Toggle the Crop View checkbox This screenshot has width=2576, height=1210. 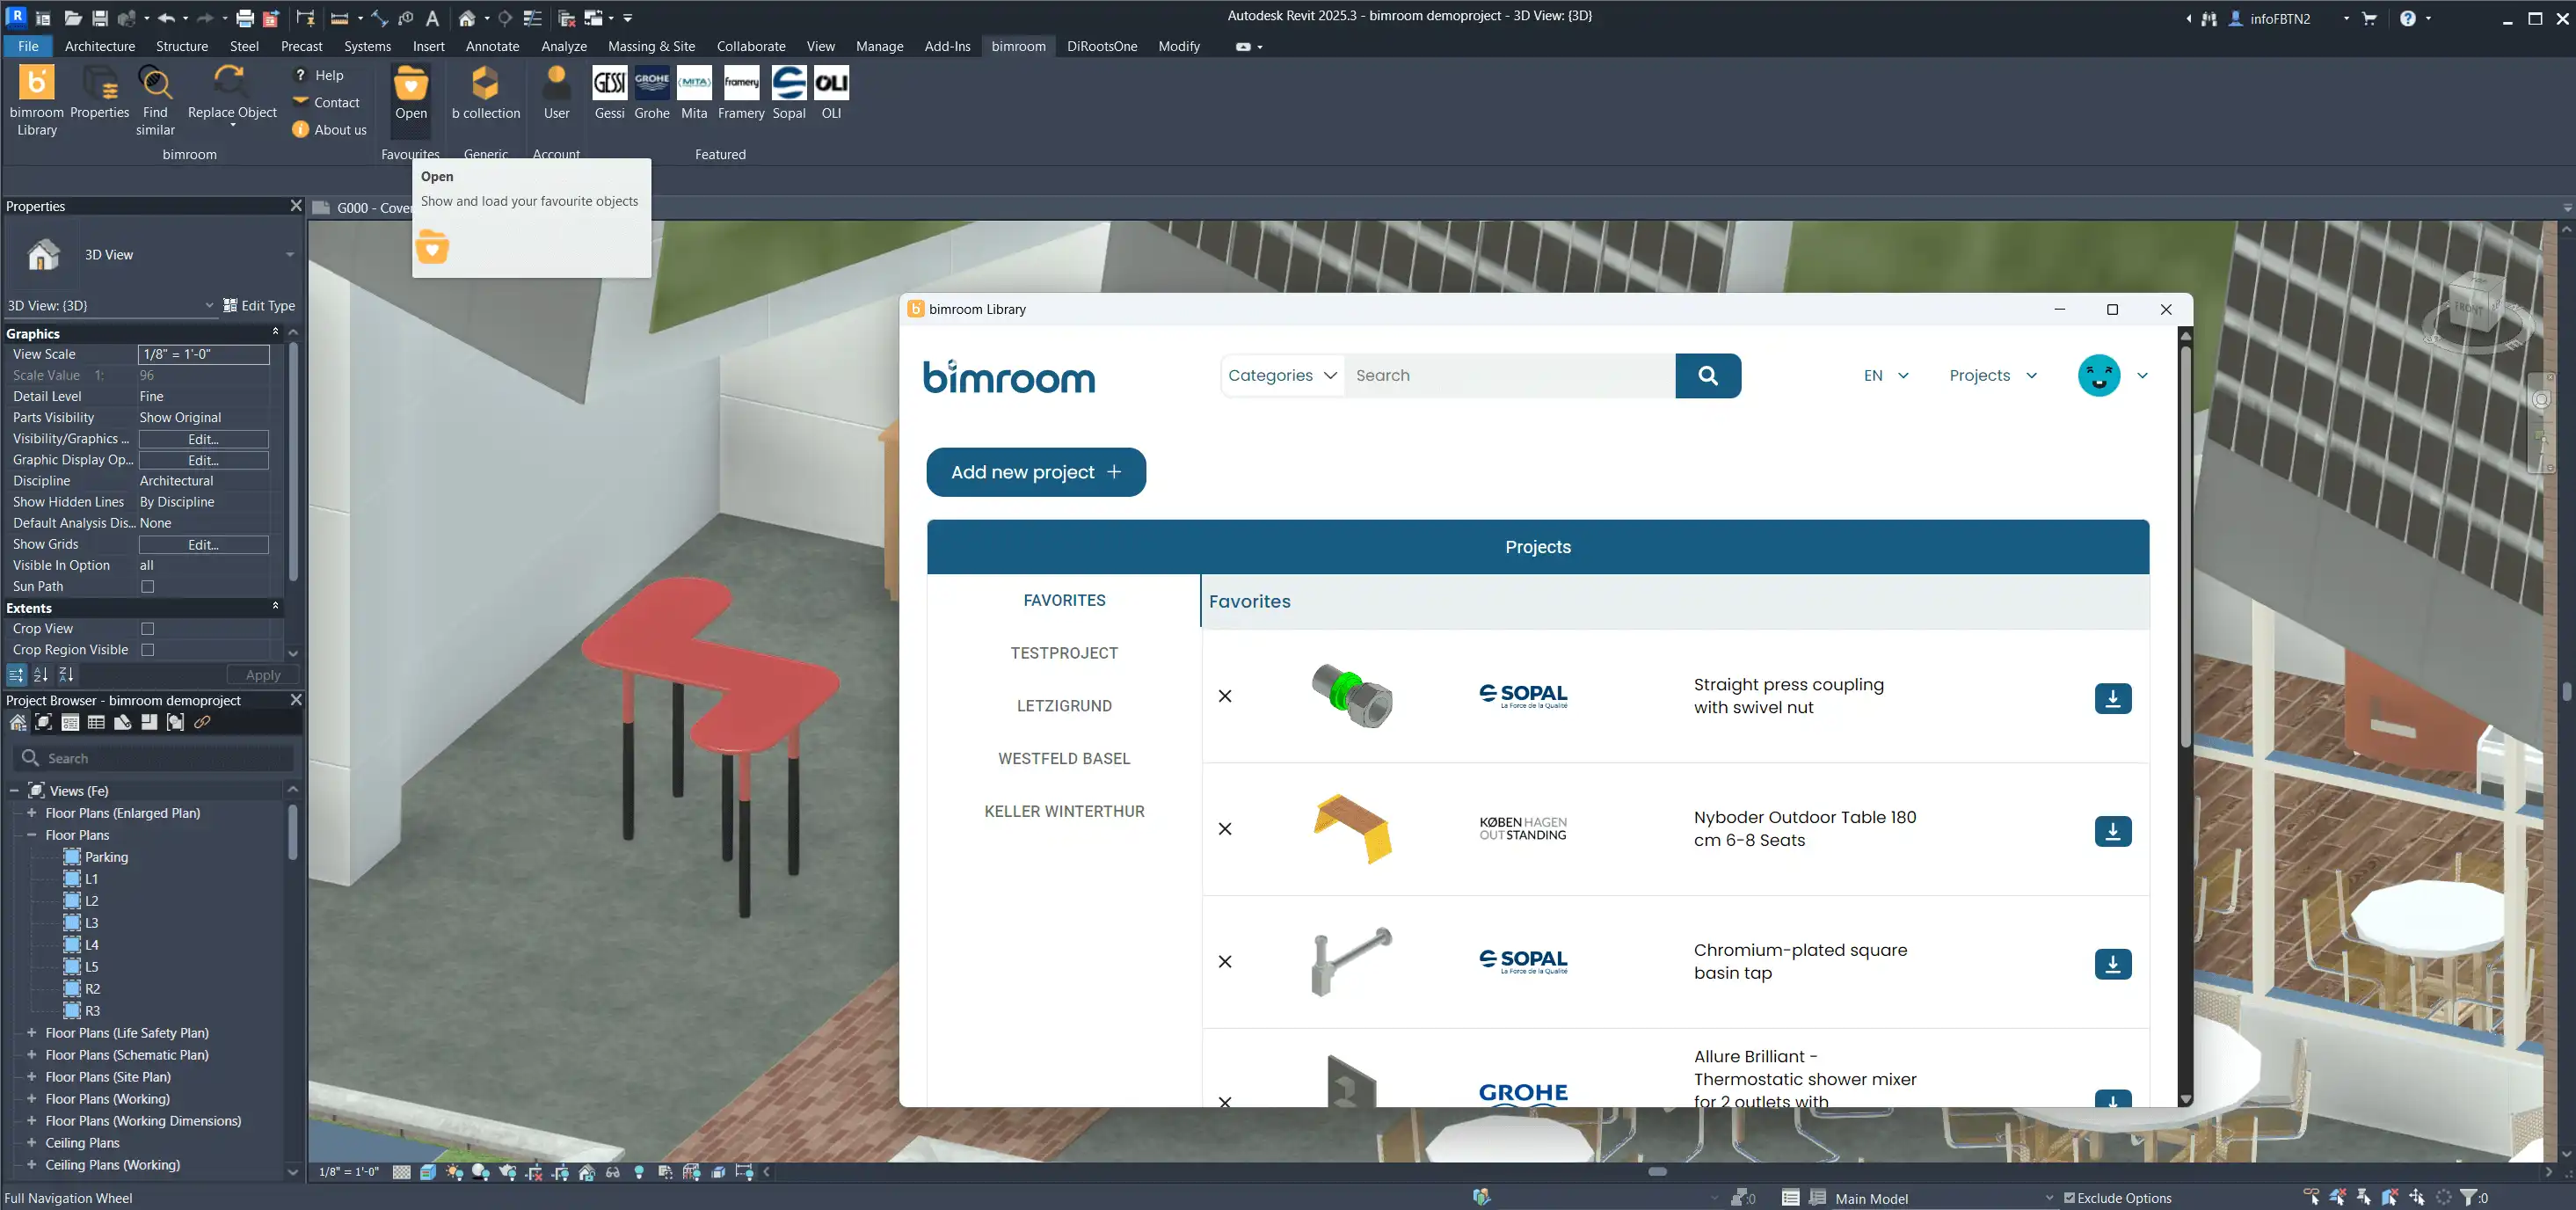pos(148,629)
